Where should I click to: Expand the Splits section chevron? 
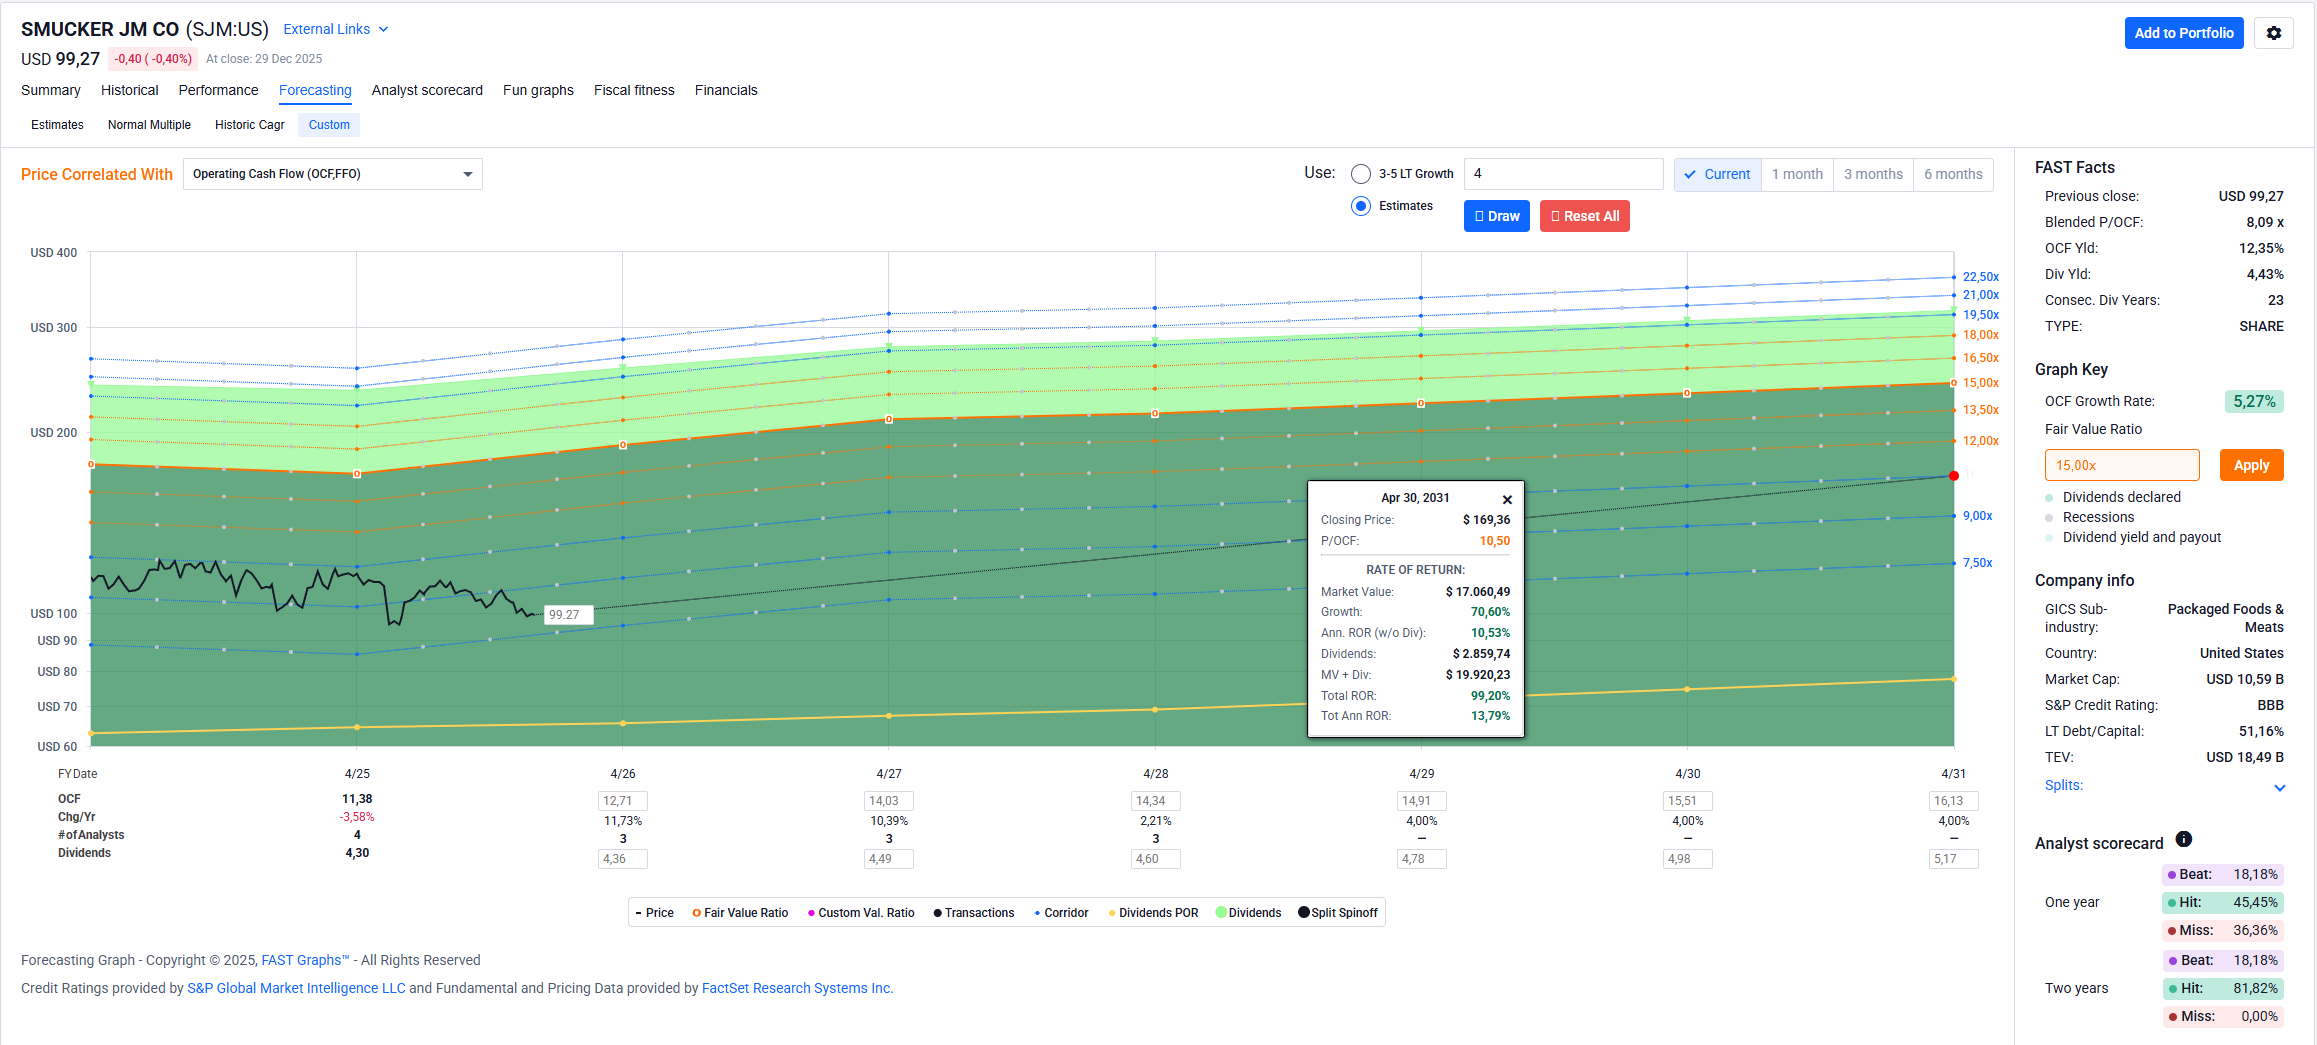[x=2279, y=788]
